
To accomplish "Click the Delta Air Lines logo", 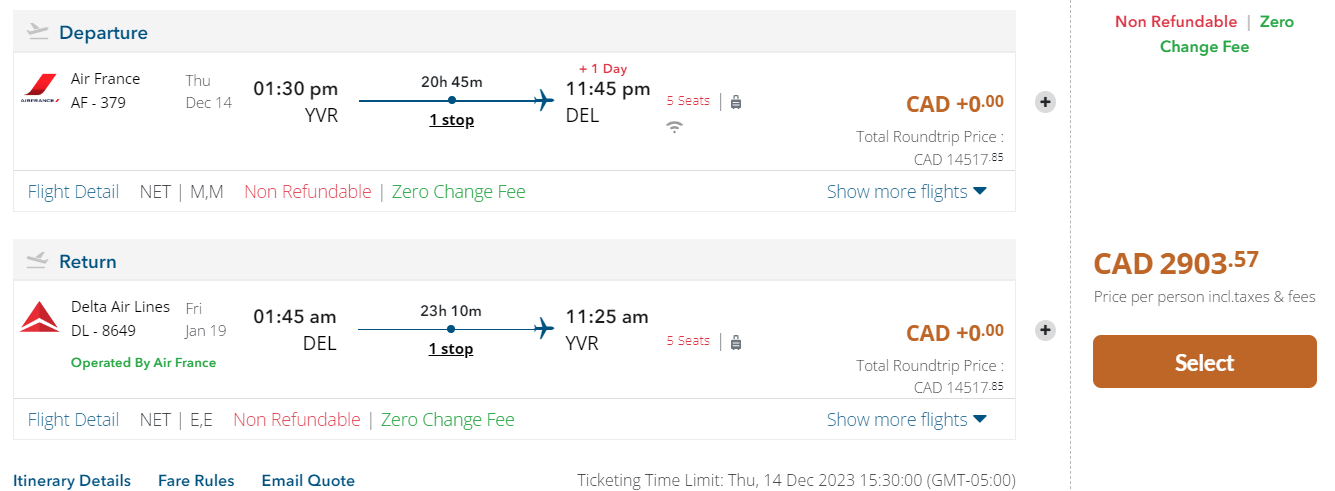I will tap(40, 318).
